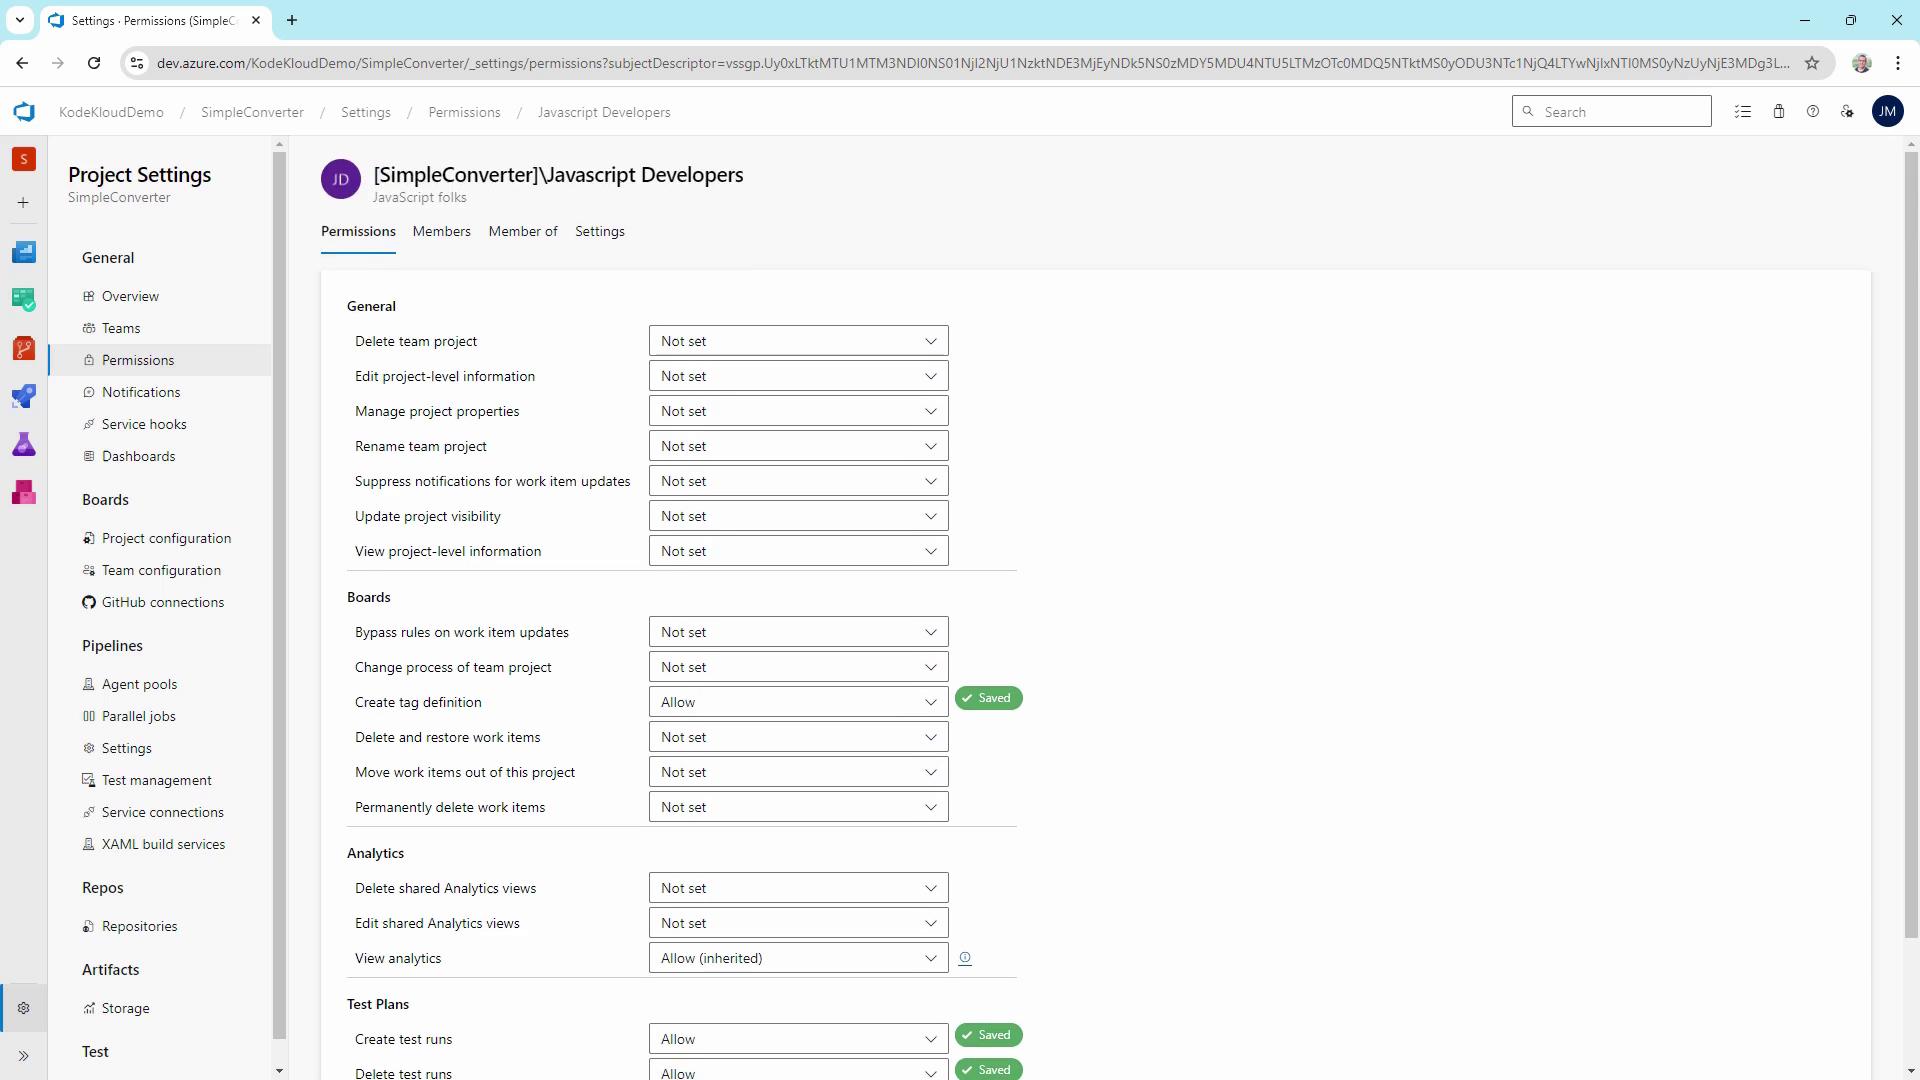This screenshot has height=1080, width=1920.
Task: Switch to the Member of tab
Action: (x=522, y=231)
